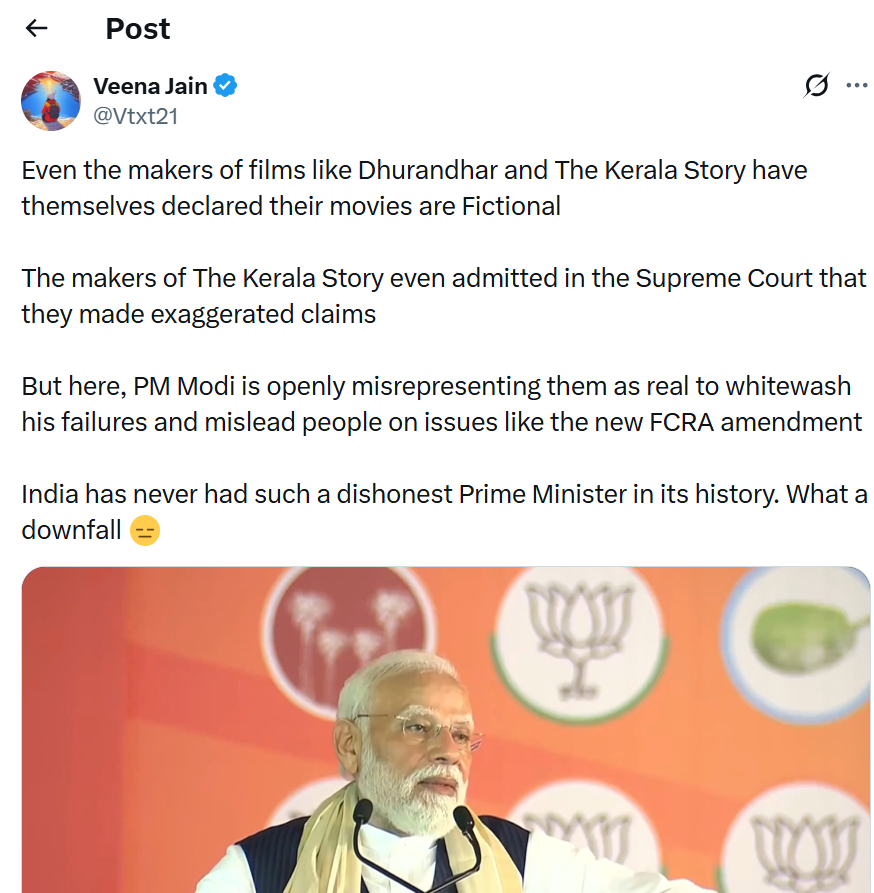
Task: Click the Veena Jain display name
Action: click(x=150, y=86)
